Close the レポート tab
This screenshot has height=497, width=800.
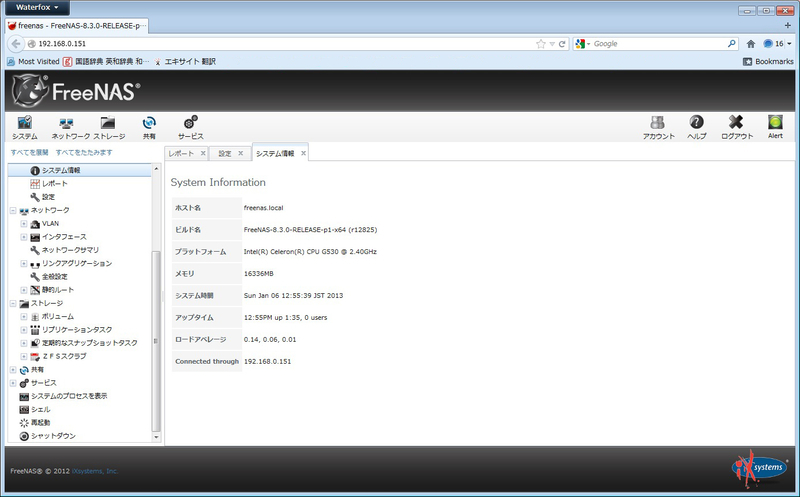tap(203, 153)
